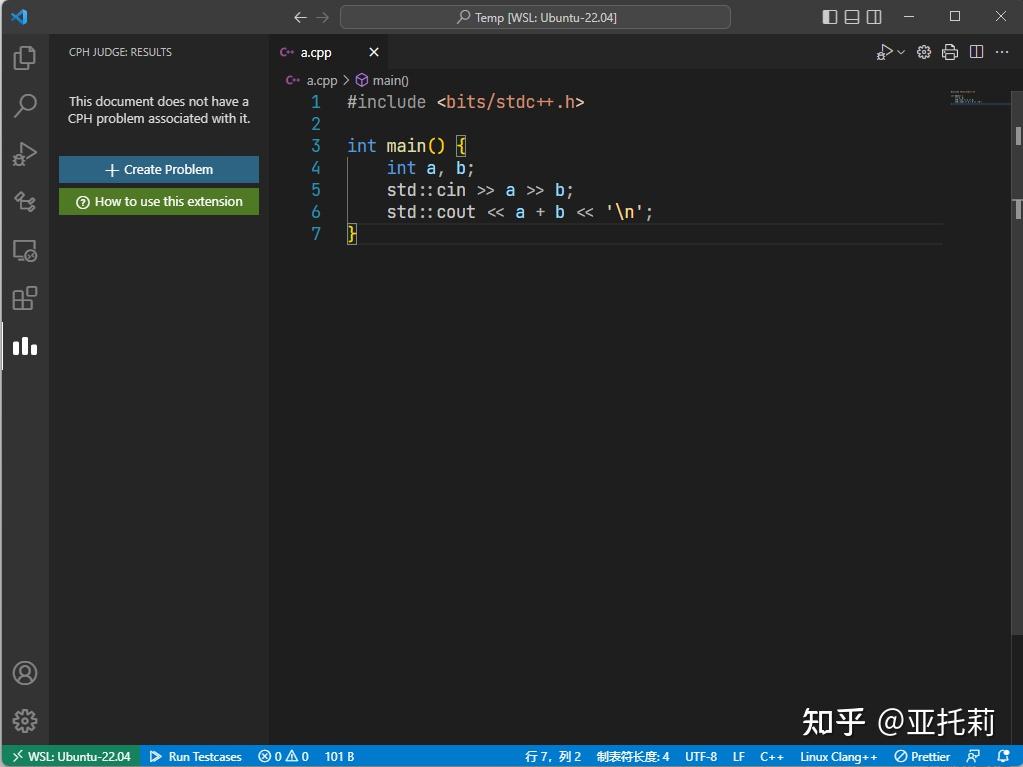The image size is (1023, 767).
Task: Open the Manage settings gear at bottom left
Action: (x=24, y=720)
